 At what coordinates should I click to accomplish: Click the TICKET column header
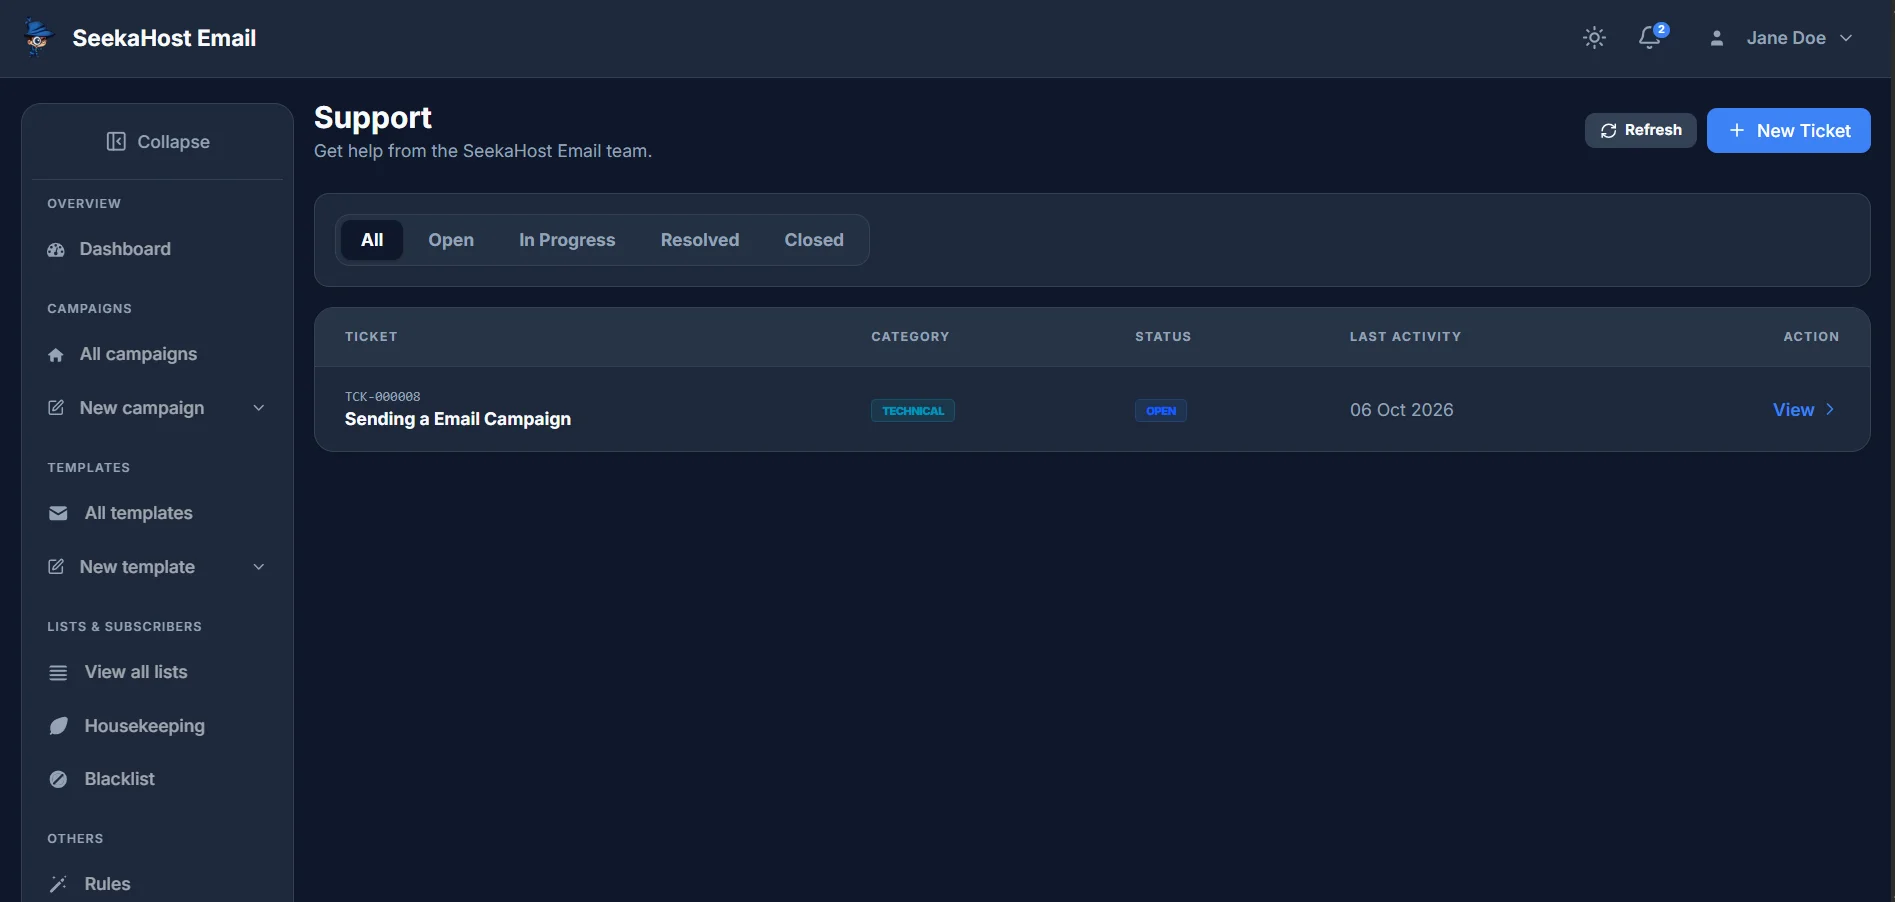coord(371,337)
